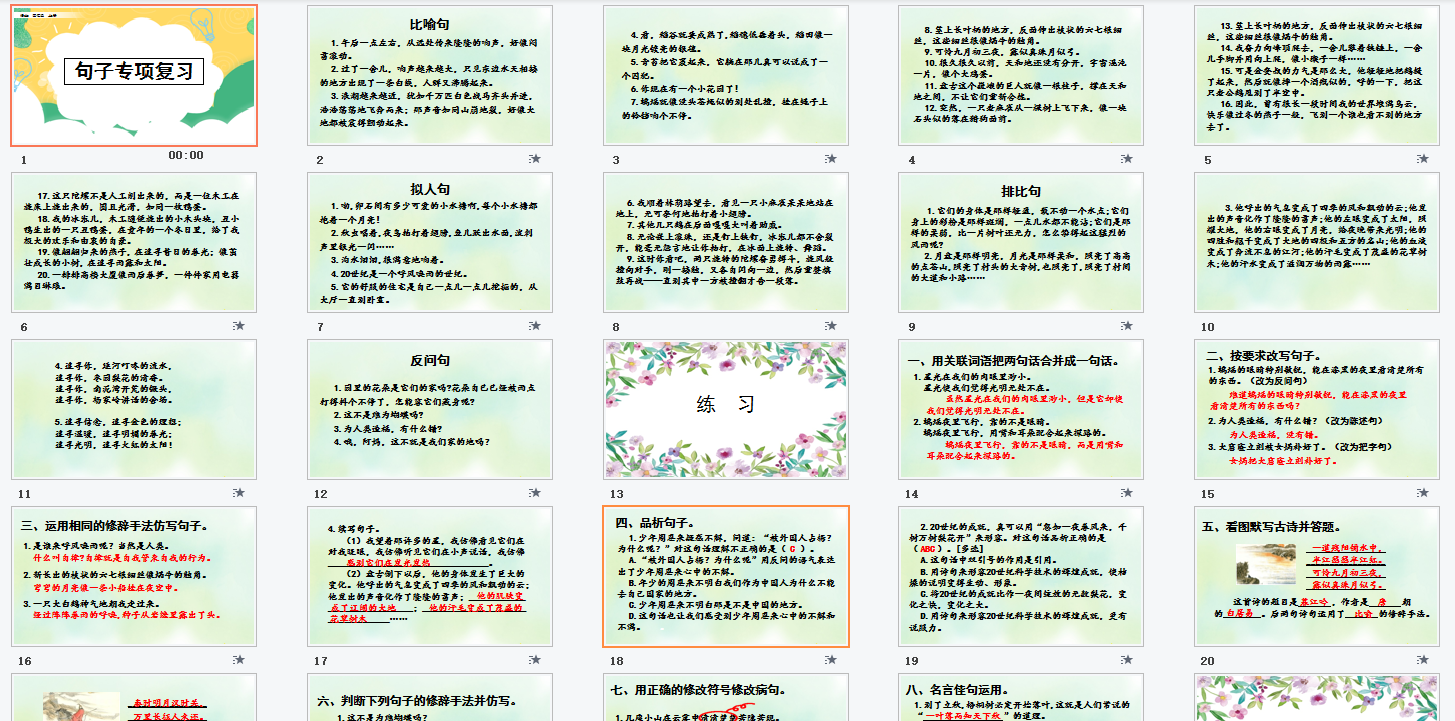Click the animation star under slide 9
The height and width of the screenshot is (721, 1455).
tap(1128, 326)
